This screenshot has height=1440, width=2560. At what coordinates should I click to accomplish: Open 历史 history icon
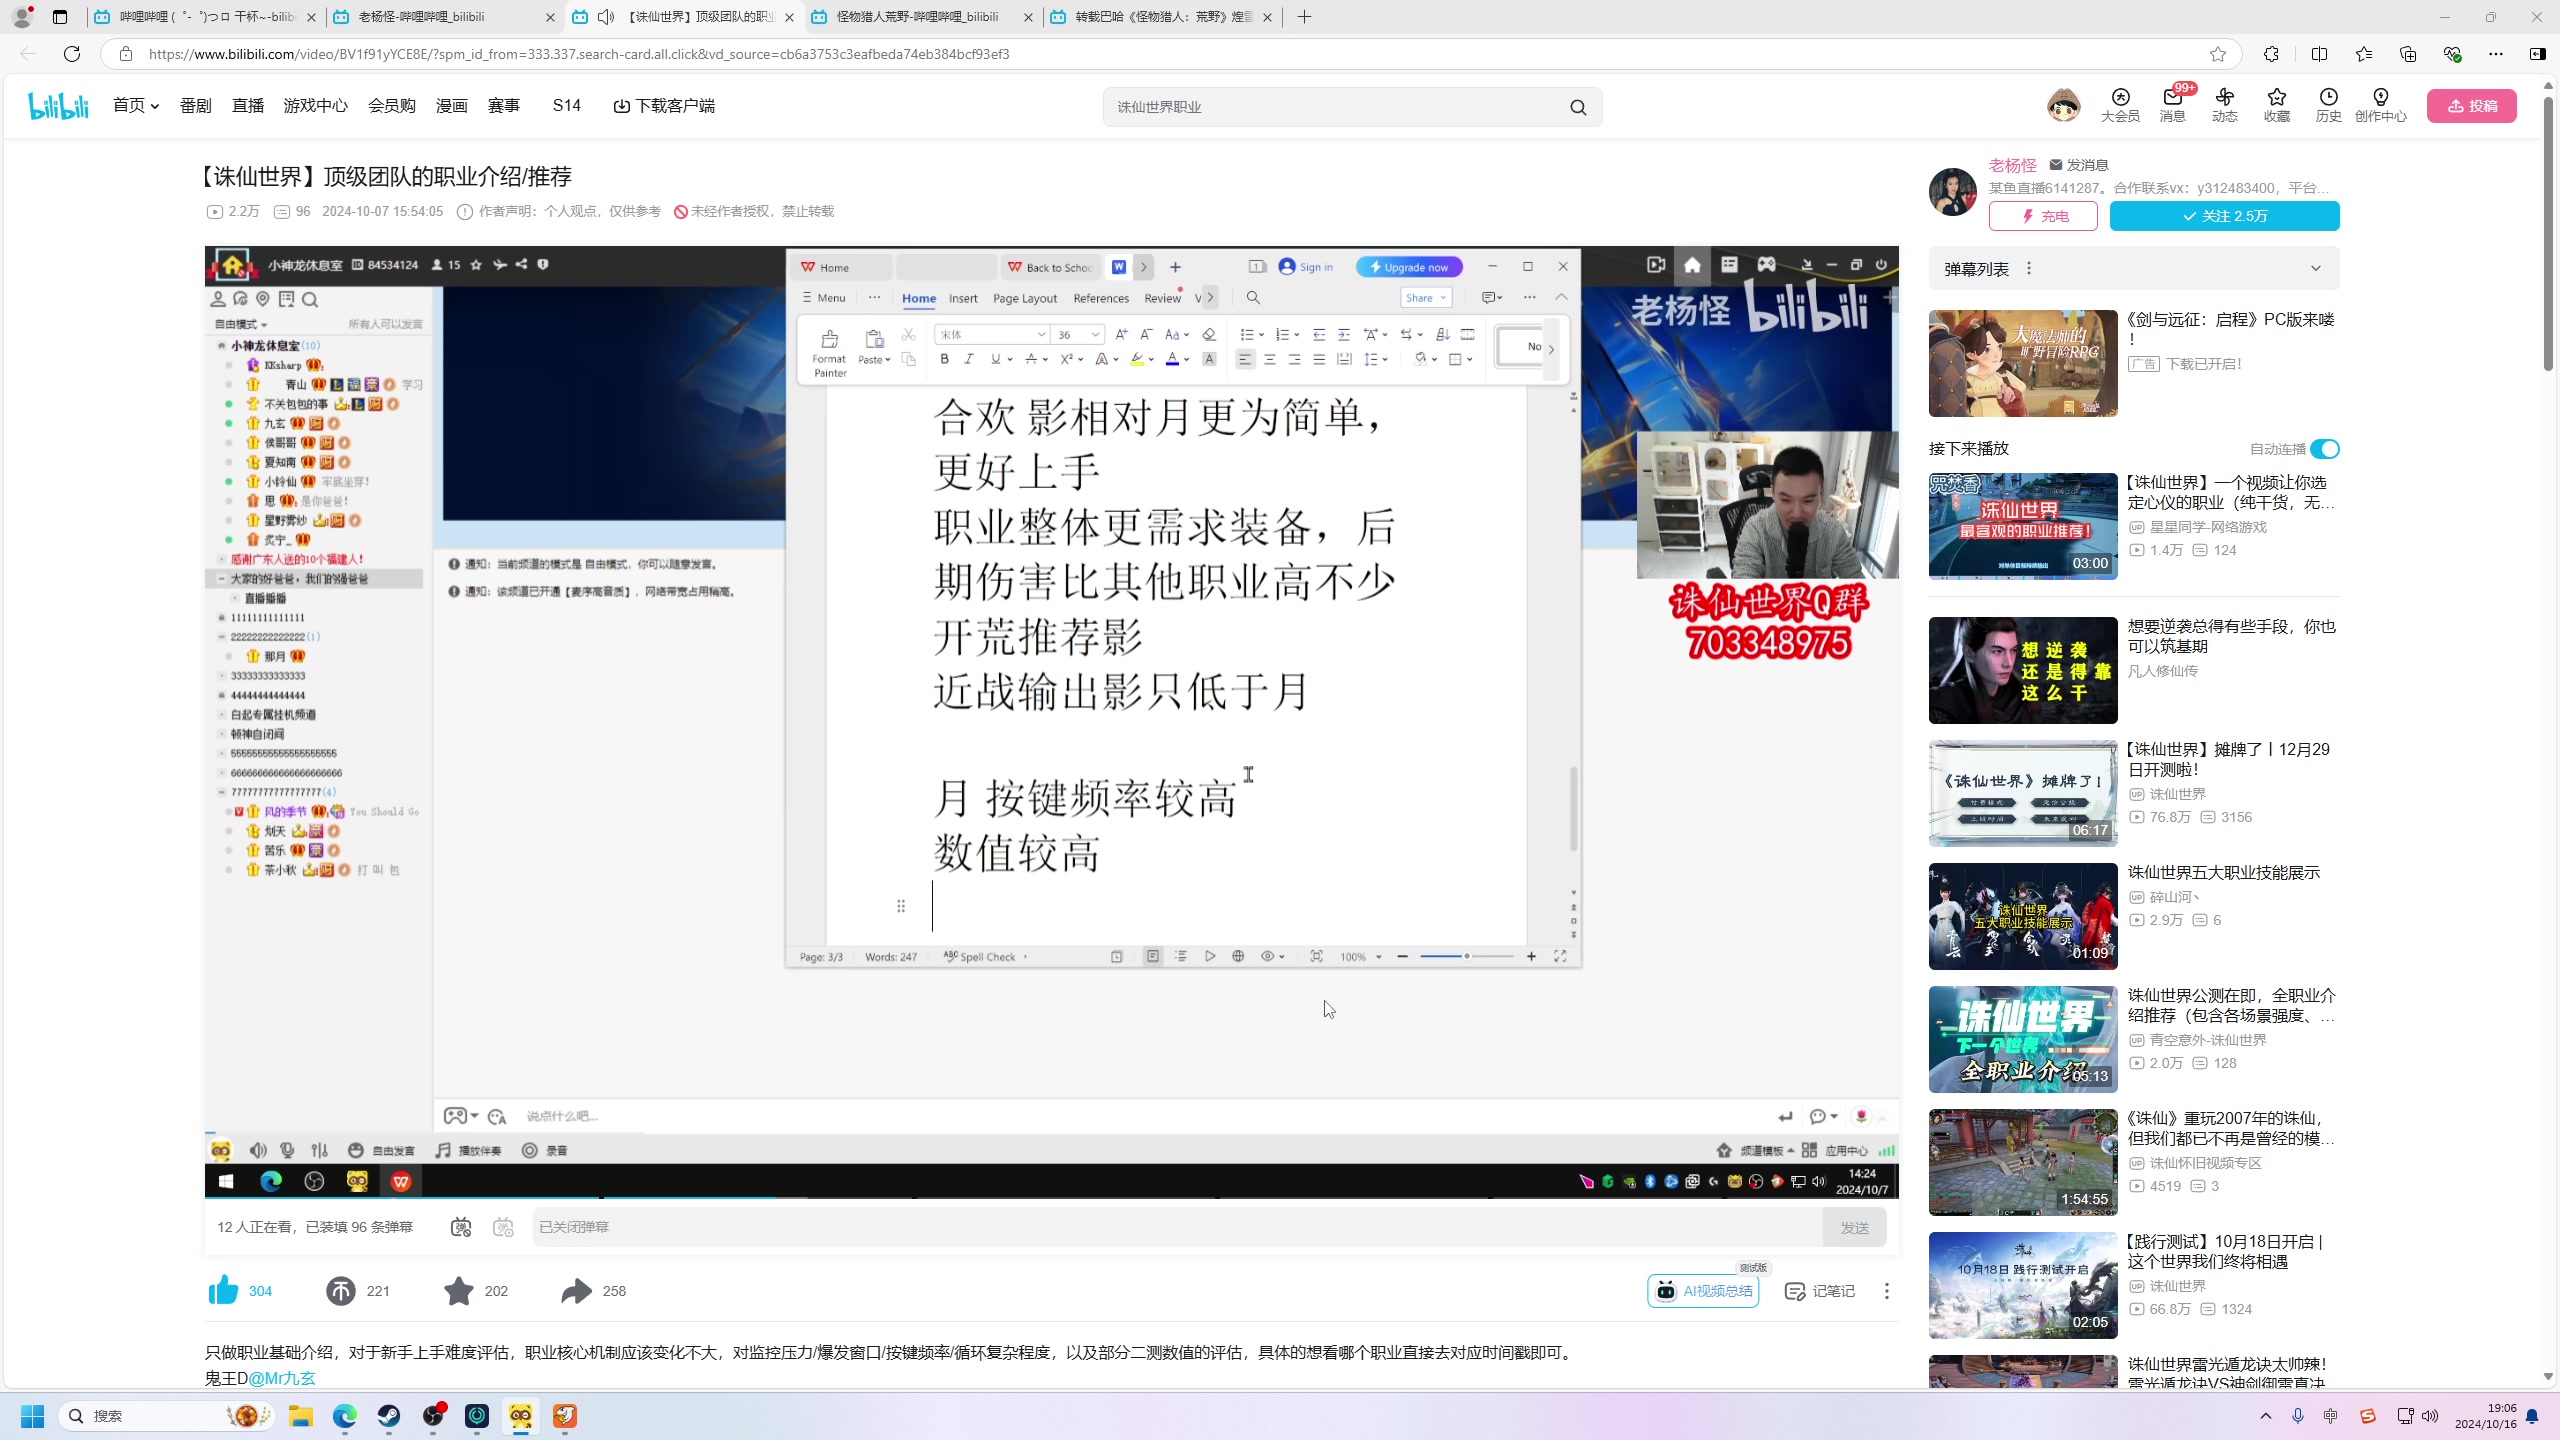(x=2328, y=105)
